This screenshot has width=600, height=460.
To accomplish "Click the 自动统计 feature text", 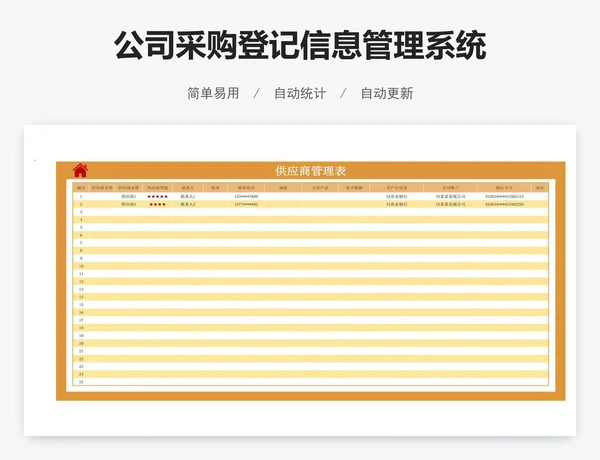I will click(300, 93).
